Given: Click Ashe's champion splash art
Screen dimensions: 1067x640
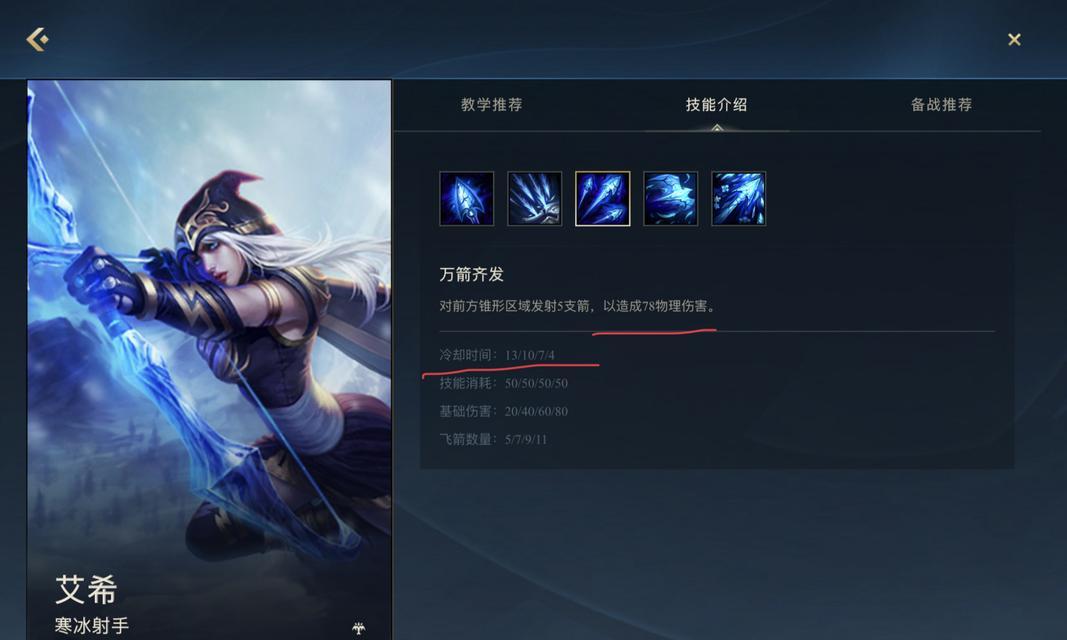Looking at the screenshot, I should [210, 326].
